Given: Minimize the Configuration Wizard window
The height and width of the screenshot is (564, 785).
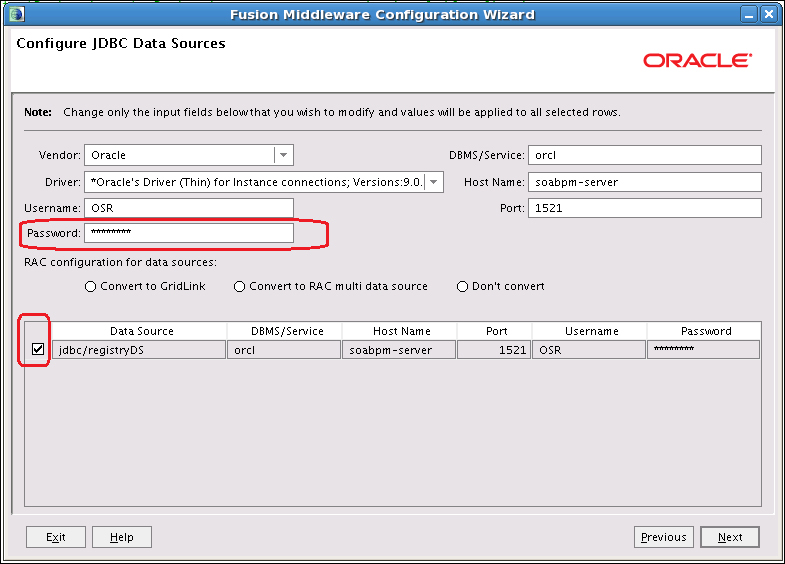Looking at the screenshot, I should click(x=748, y=15).
